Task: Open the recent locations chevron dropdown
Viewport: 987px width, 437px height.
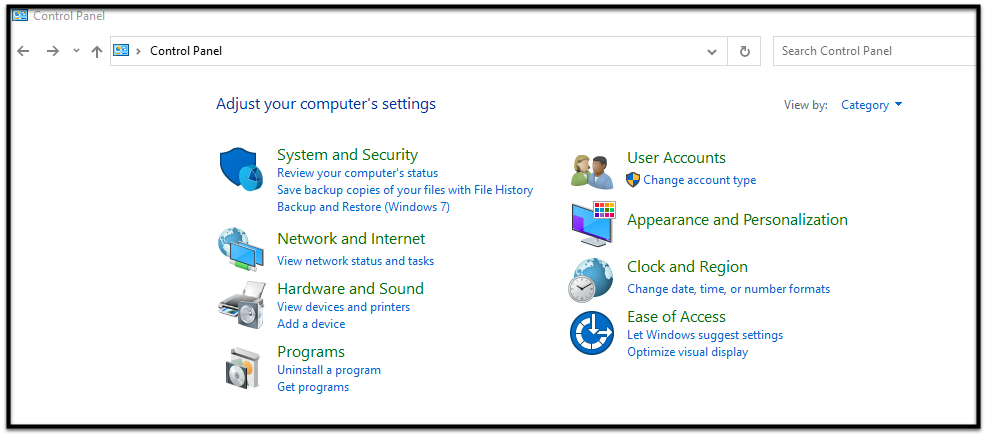Action: [76, 51]
